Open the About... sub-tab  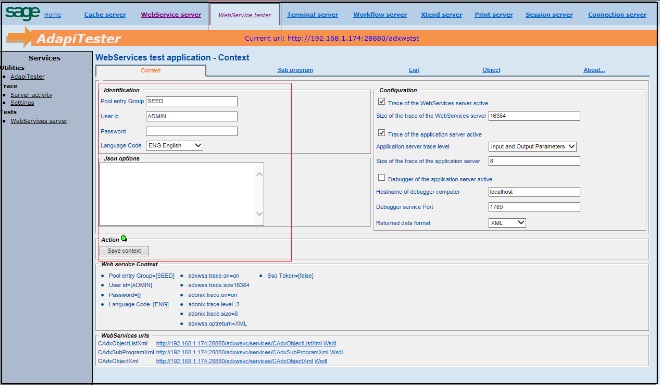[594, 70]
